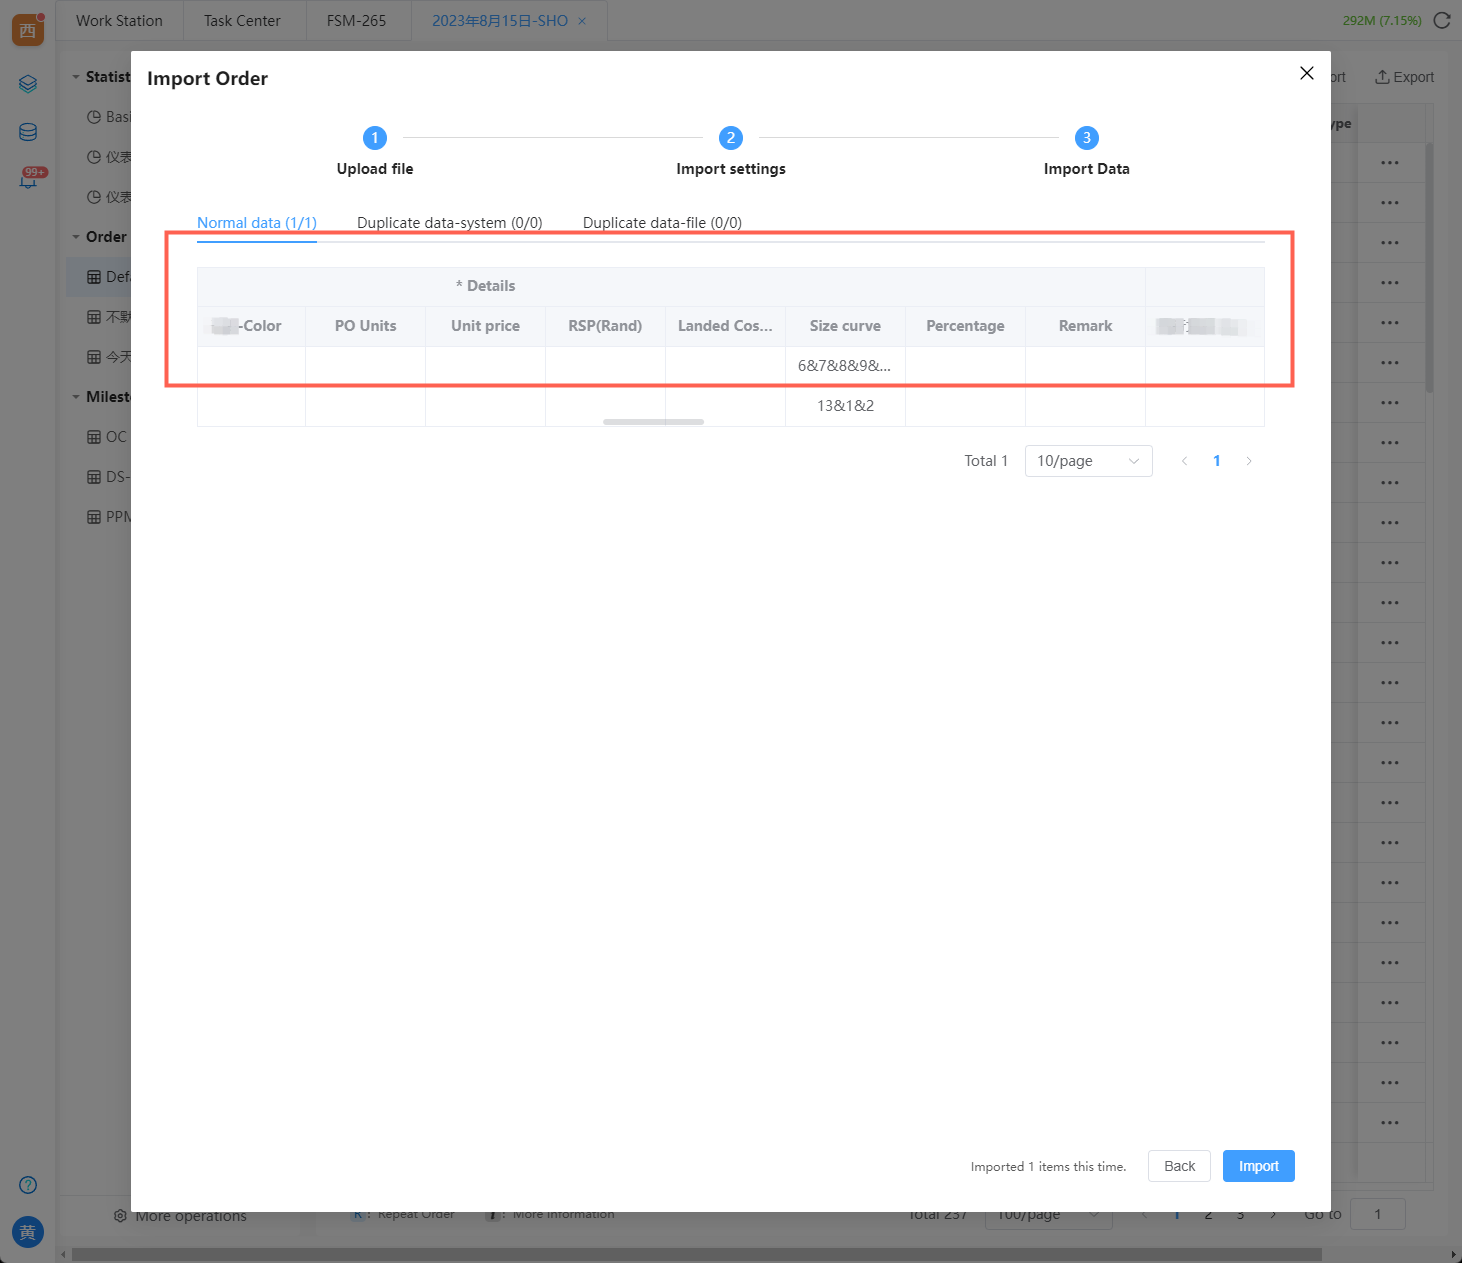Open the notifications bell with 99+ badge
The image size is (1462, 1263).
(x=29, y=180)
